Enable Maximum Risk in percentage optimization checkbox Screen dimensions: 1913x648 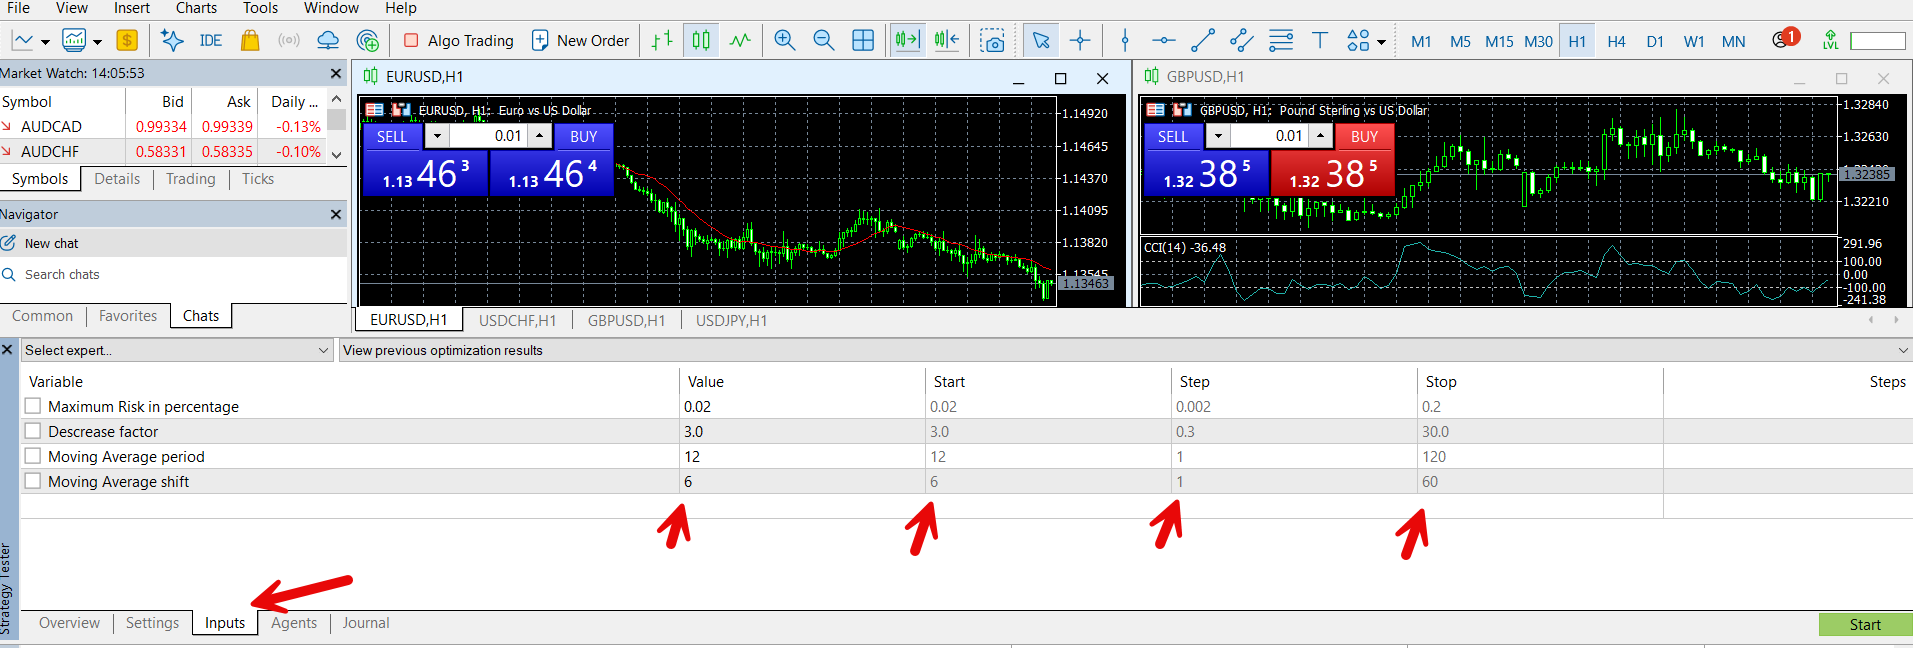coord(33,406)
